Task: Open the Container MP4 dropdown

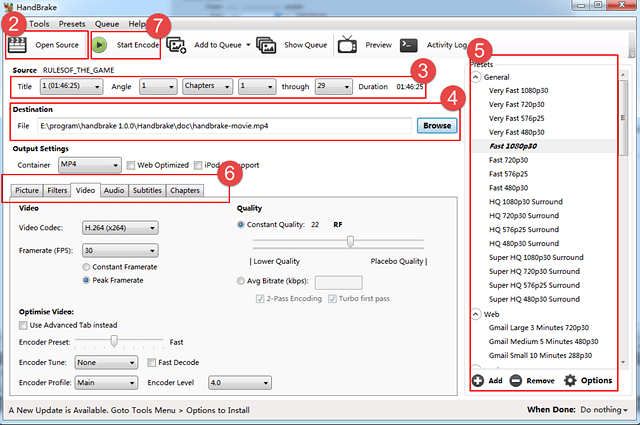Action: 90,165
